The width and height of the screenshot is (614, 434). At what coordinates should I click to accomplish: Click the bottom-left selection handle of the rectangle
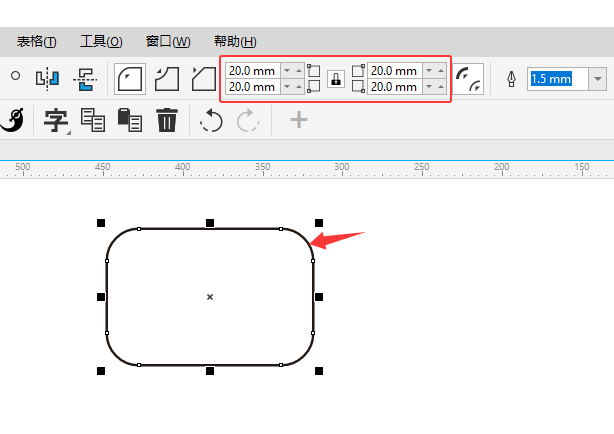(101, 371)
